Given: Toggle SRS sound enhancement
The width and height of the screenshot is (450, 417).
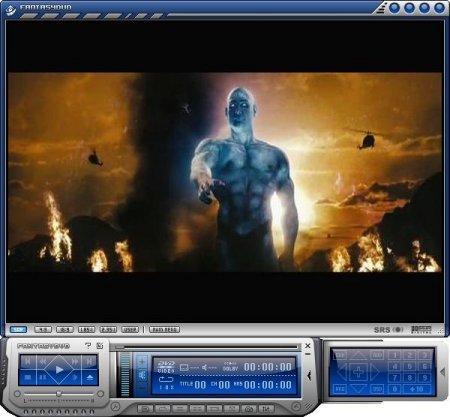Looking at the screenshot, I should point(388,330).
